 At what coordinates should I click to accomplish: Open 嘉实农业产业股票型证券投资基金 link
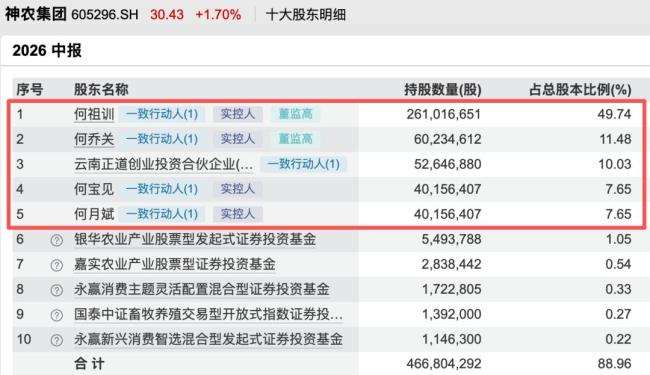pos(175,264)
